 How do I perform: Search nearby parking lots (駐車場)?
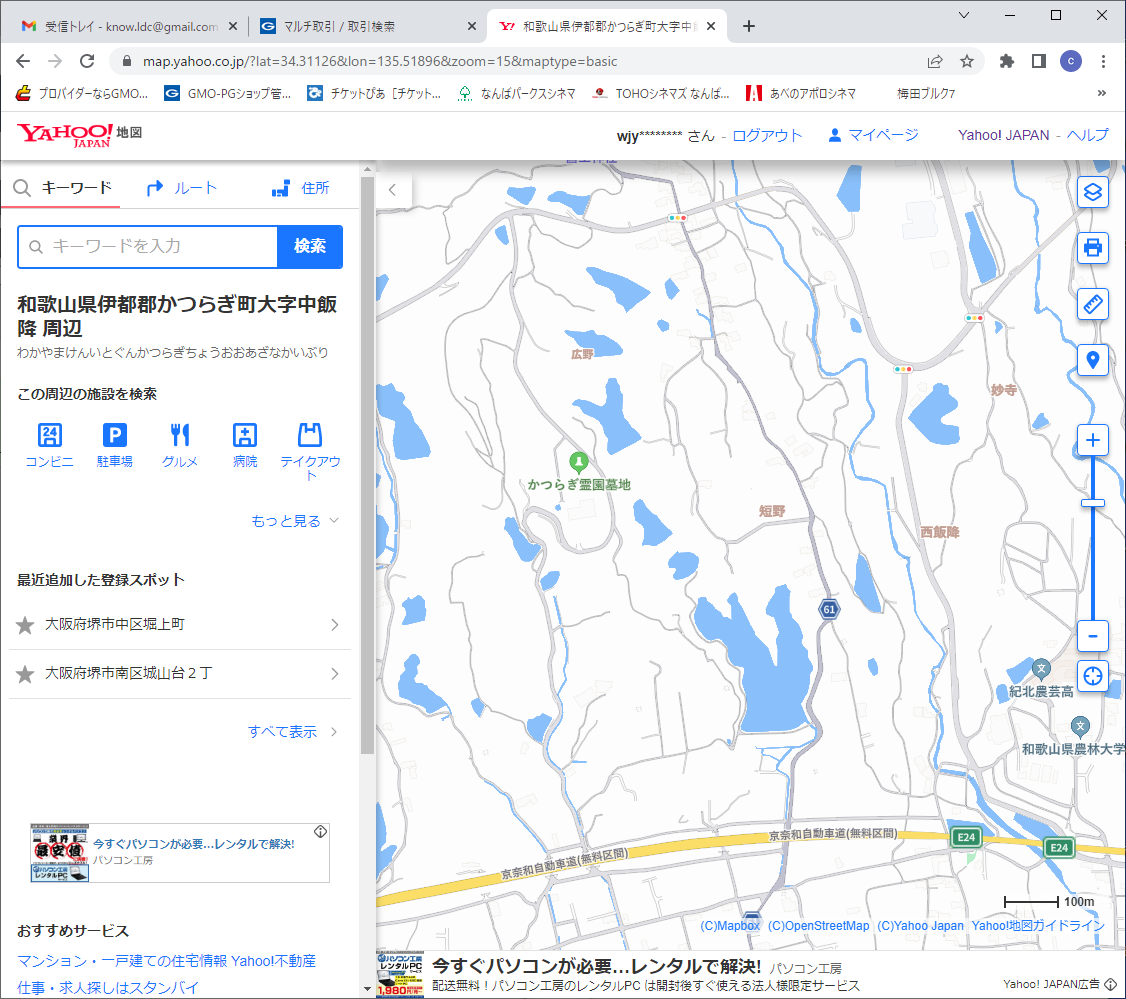click(x=115, y=445)
